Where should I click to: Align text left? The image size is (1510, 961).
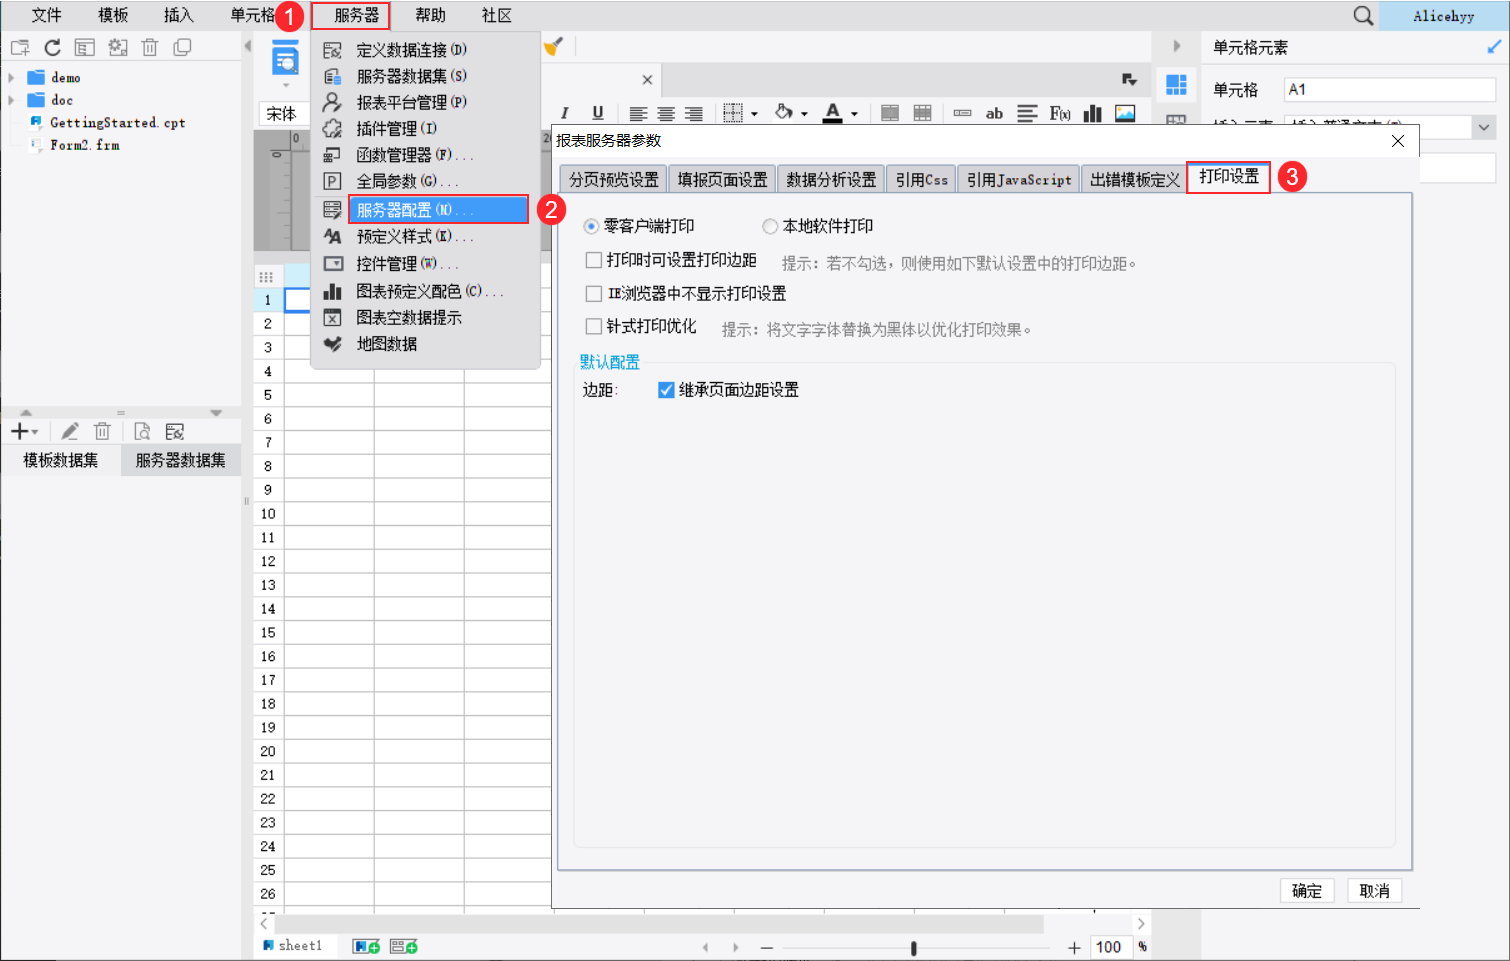click(x=638, y=113)
